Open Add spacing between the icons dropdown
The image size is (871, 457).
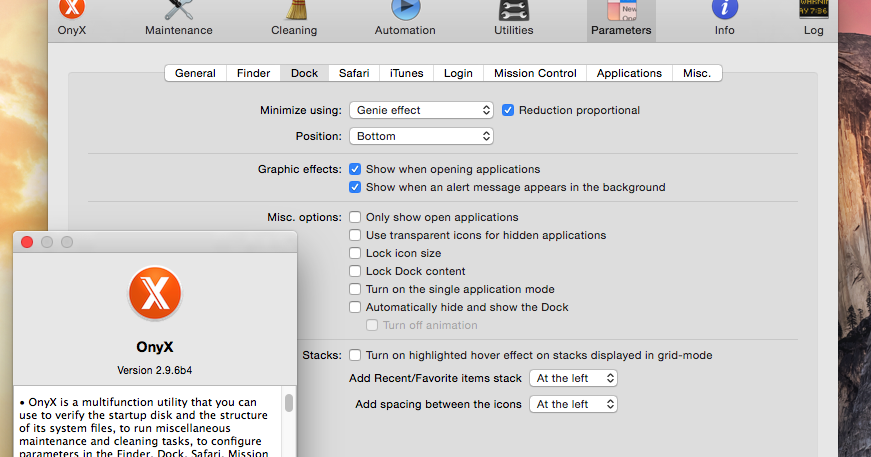click(x=573, y=404)
